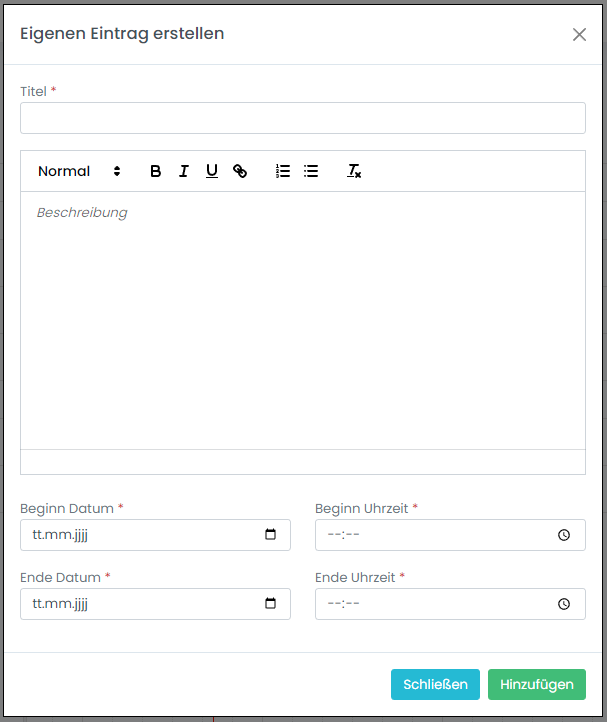Focus the Titel input field
Viewport: 607px width, 722px height.
pos(302,118)
